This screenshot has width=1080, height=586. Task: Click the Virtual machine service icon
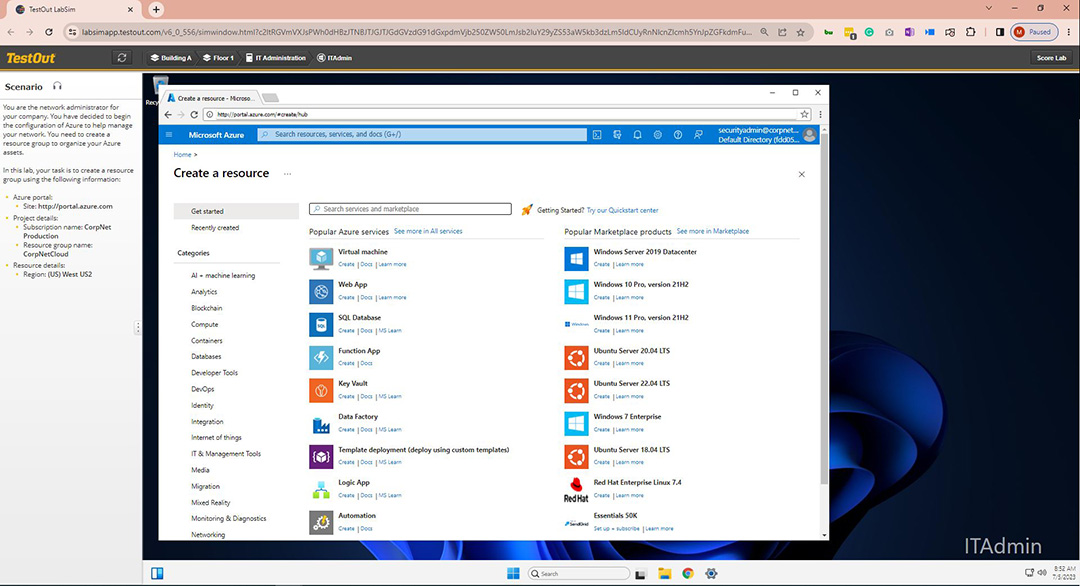tap(321, 258)
